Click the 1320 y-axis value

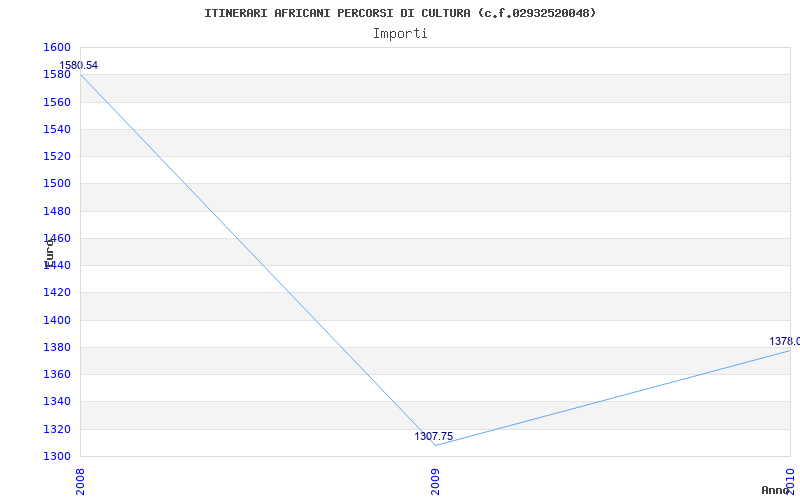(56, 430)
